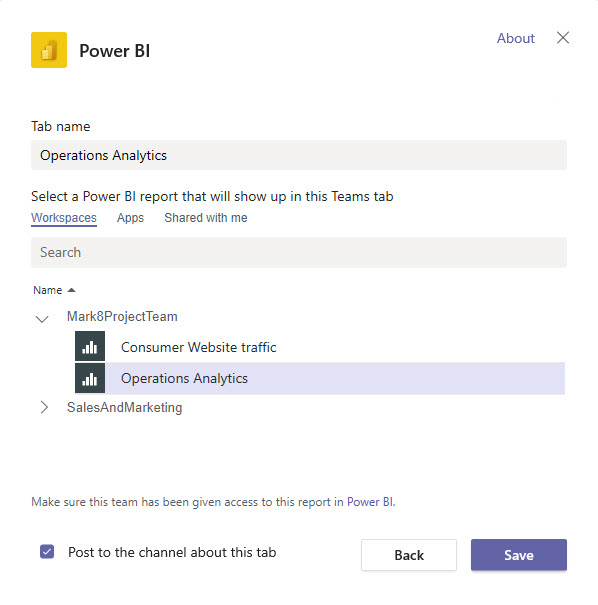This screenshot has height=605, width=598.
Task: Expand the SalesAndMarketing workspace
Action: point(44,407)
